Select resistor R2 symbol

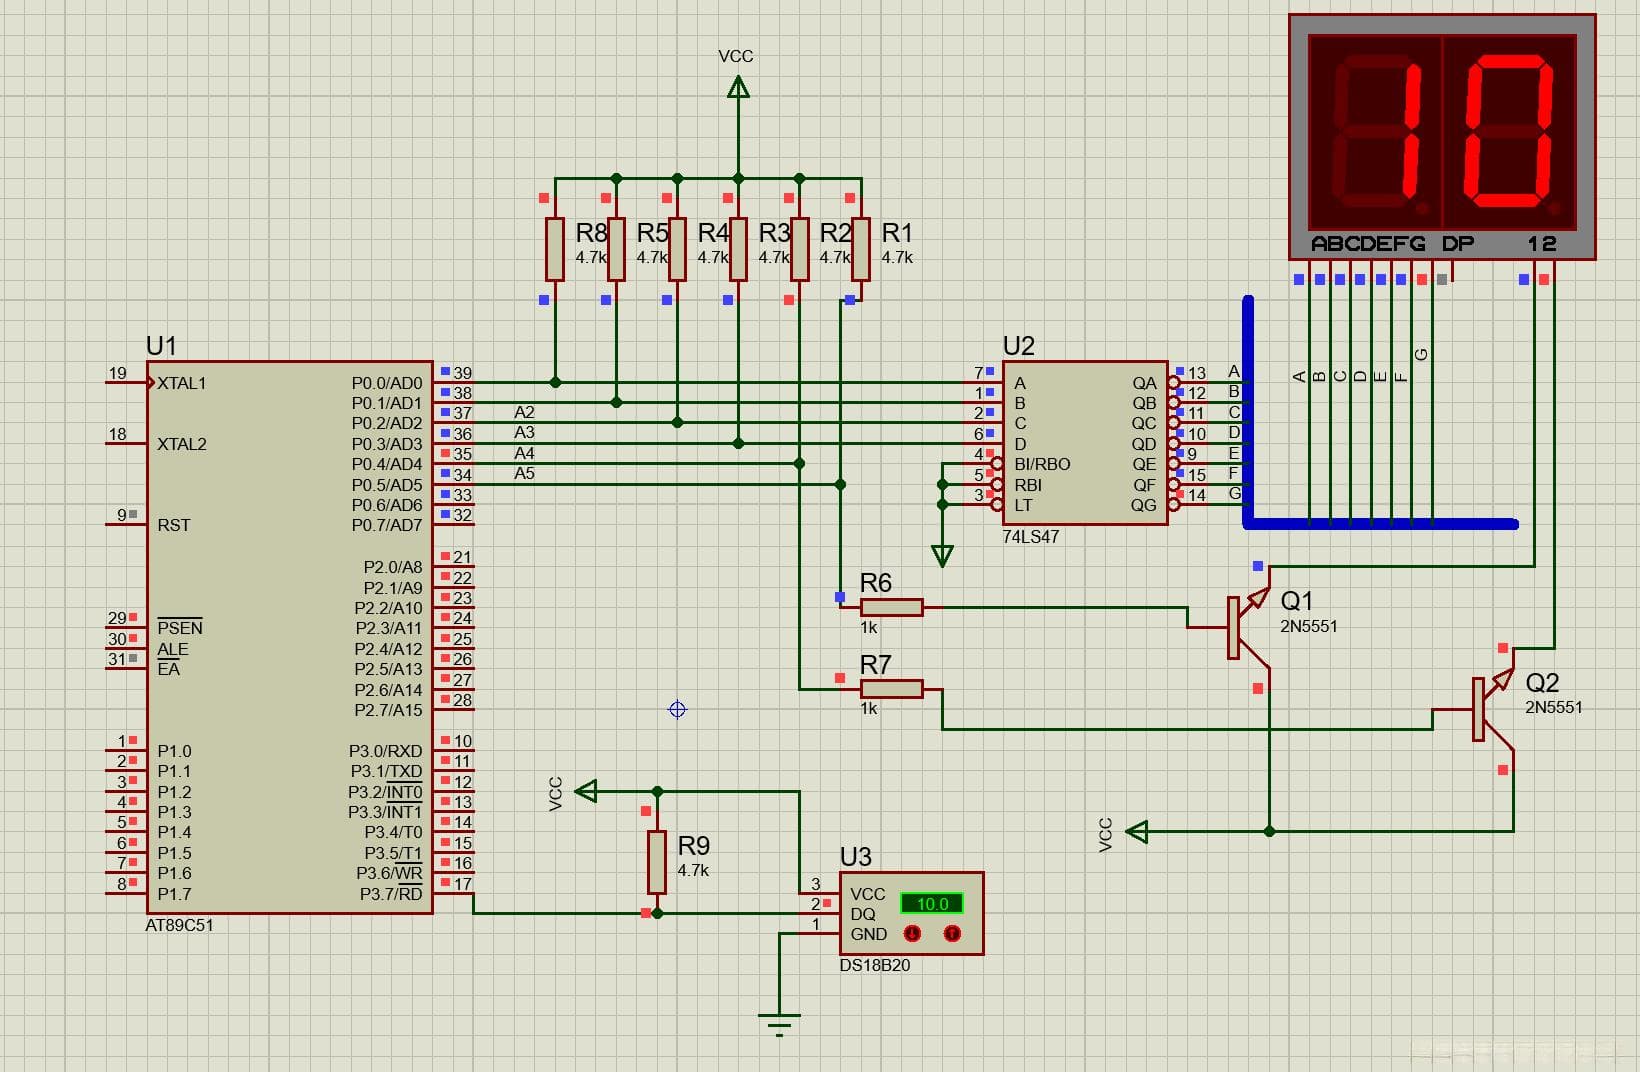[x=799, y=249]
